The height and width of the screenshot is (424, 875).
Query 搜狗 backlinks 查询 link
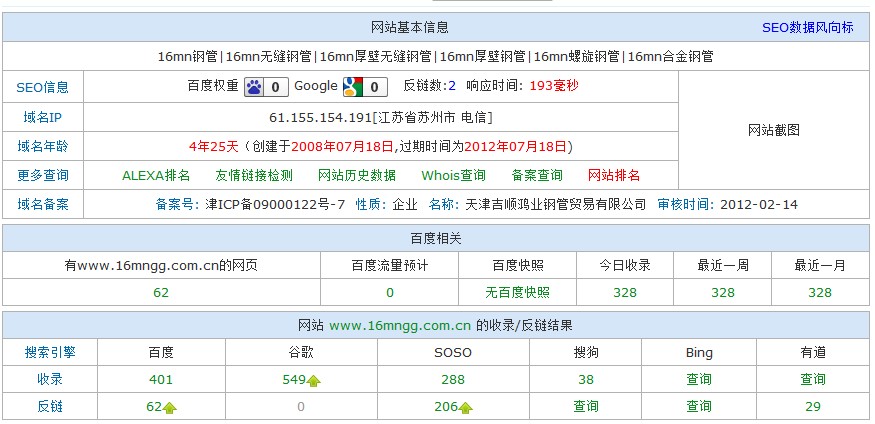(586, 407)
